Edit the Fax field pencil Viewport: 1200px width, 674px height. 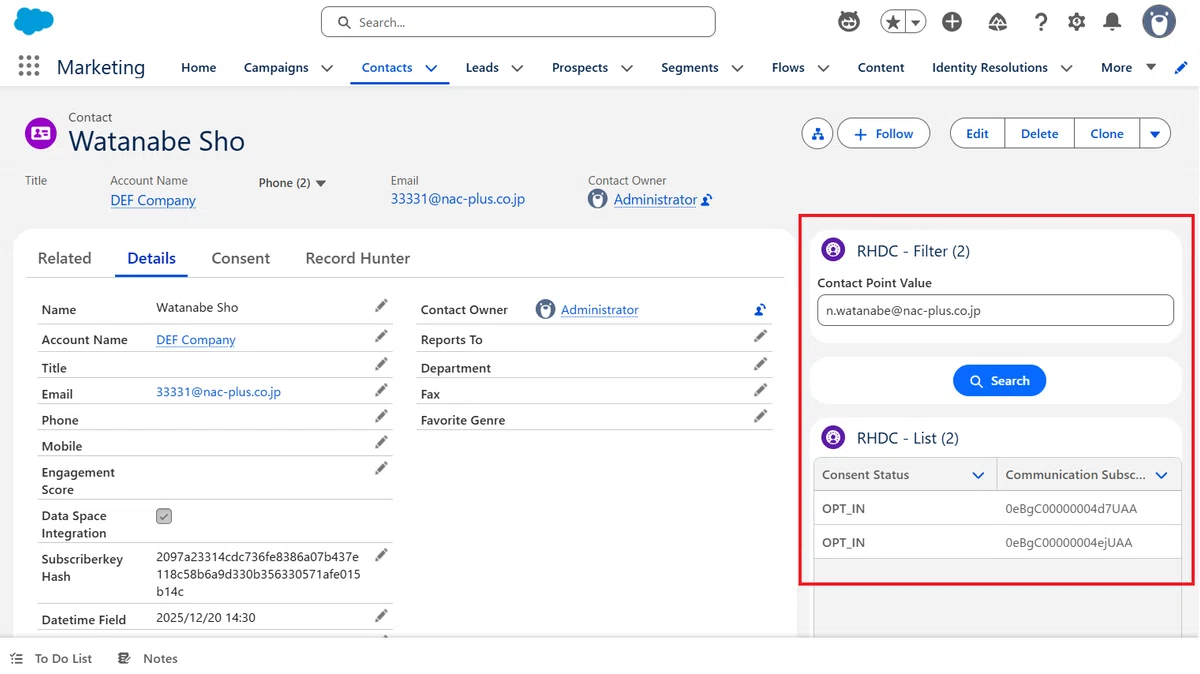pos(760,390)
